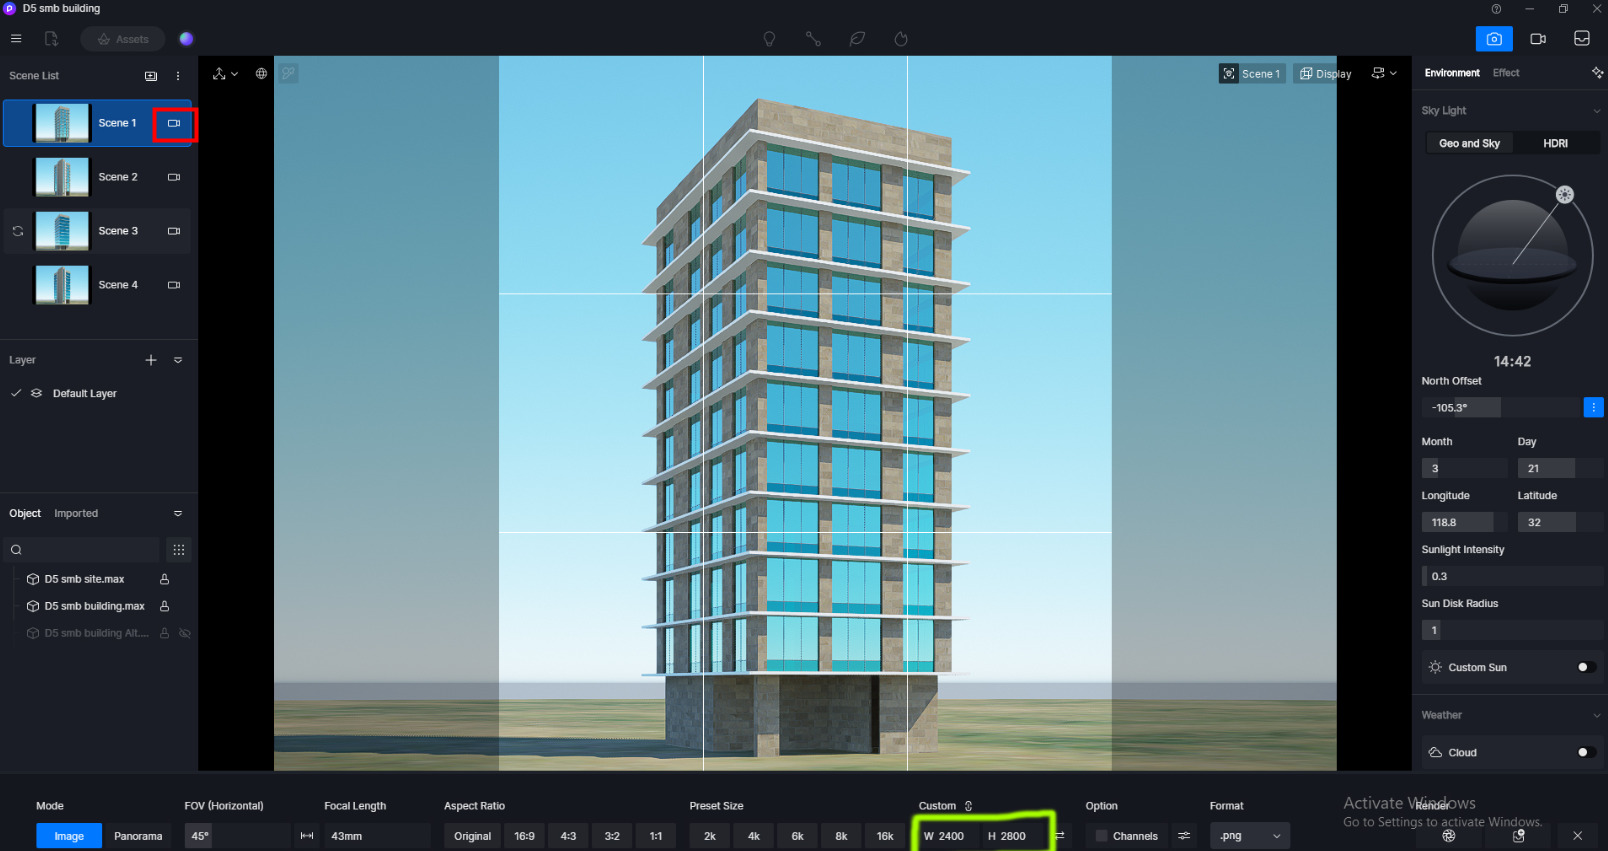Select Scene 4 thumbnail
Viewport: 1608px width, 851px height.
[62, 285]
